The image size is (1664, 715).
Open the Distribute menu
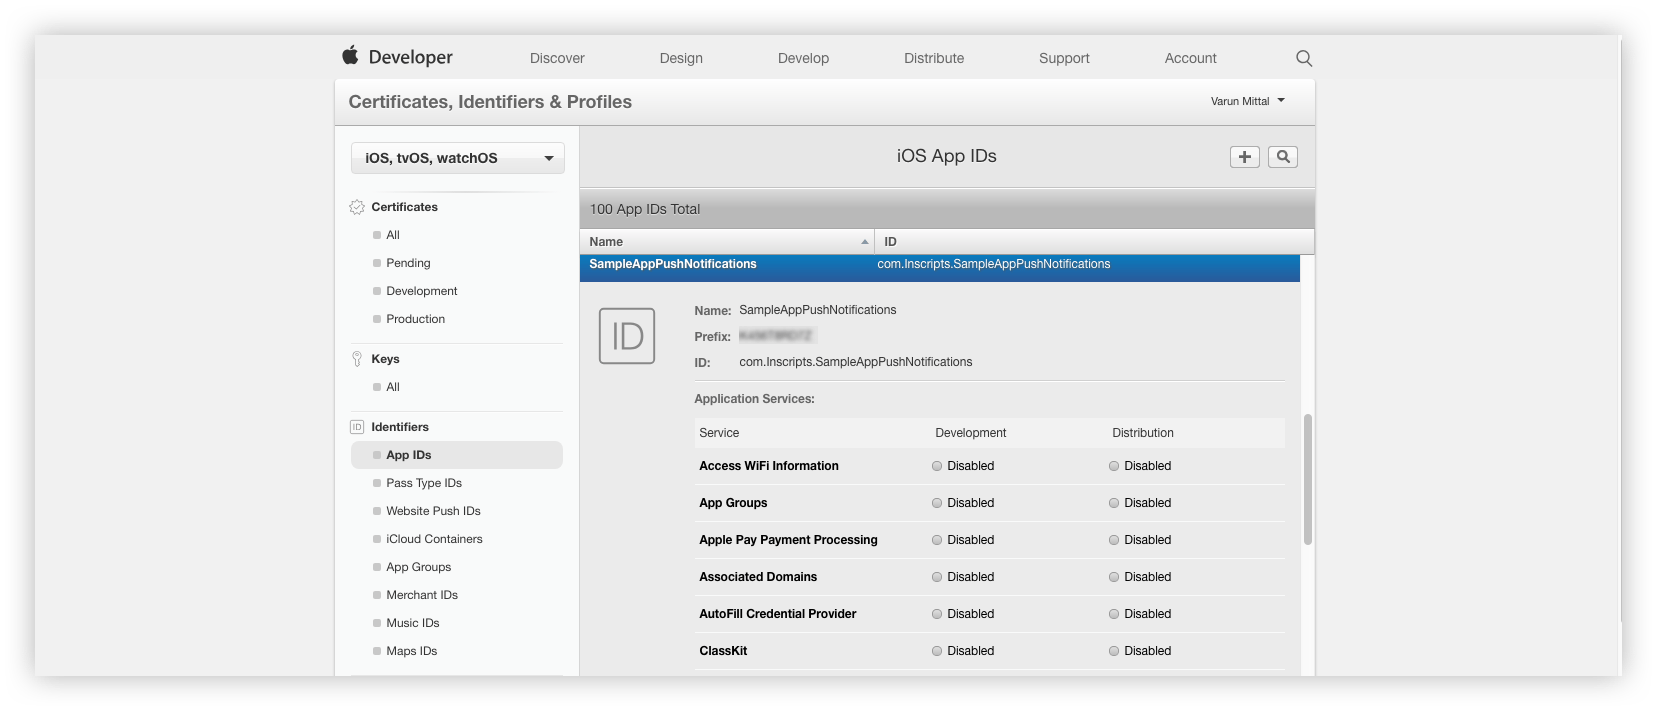coord(934,58)
